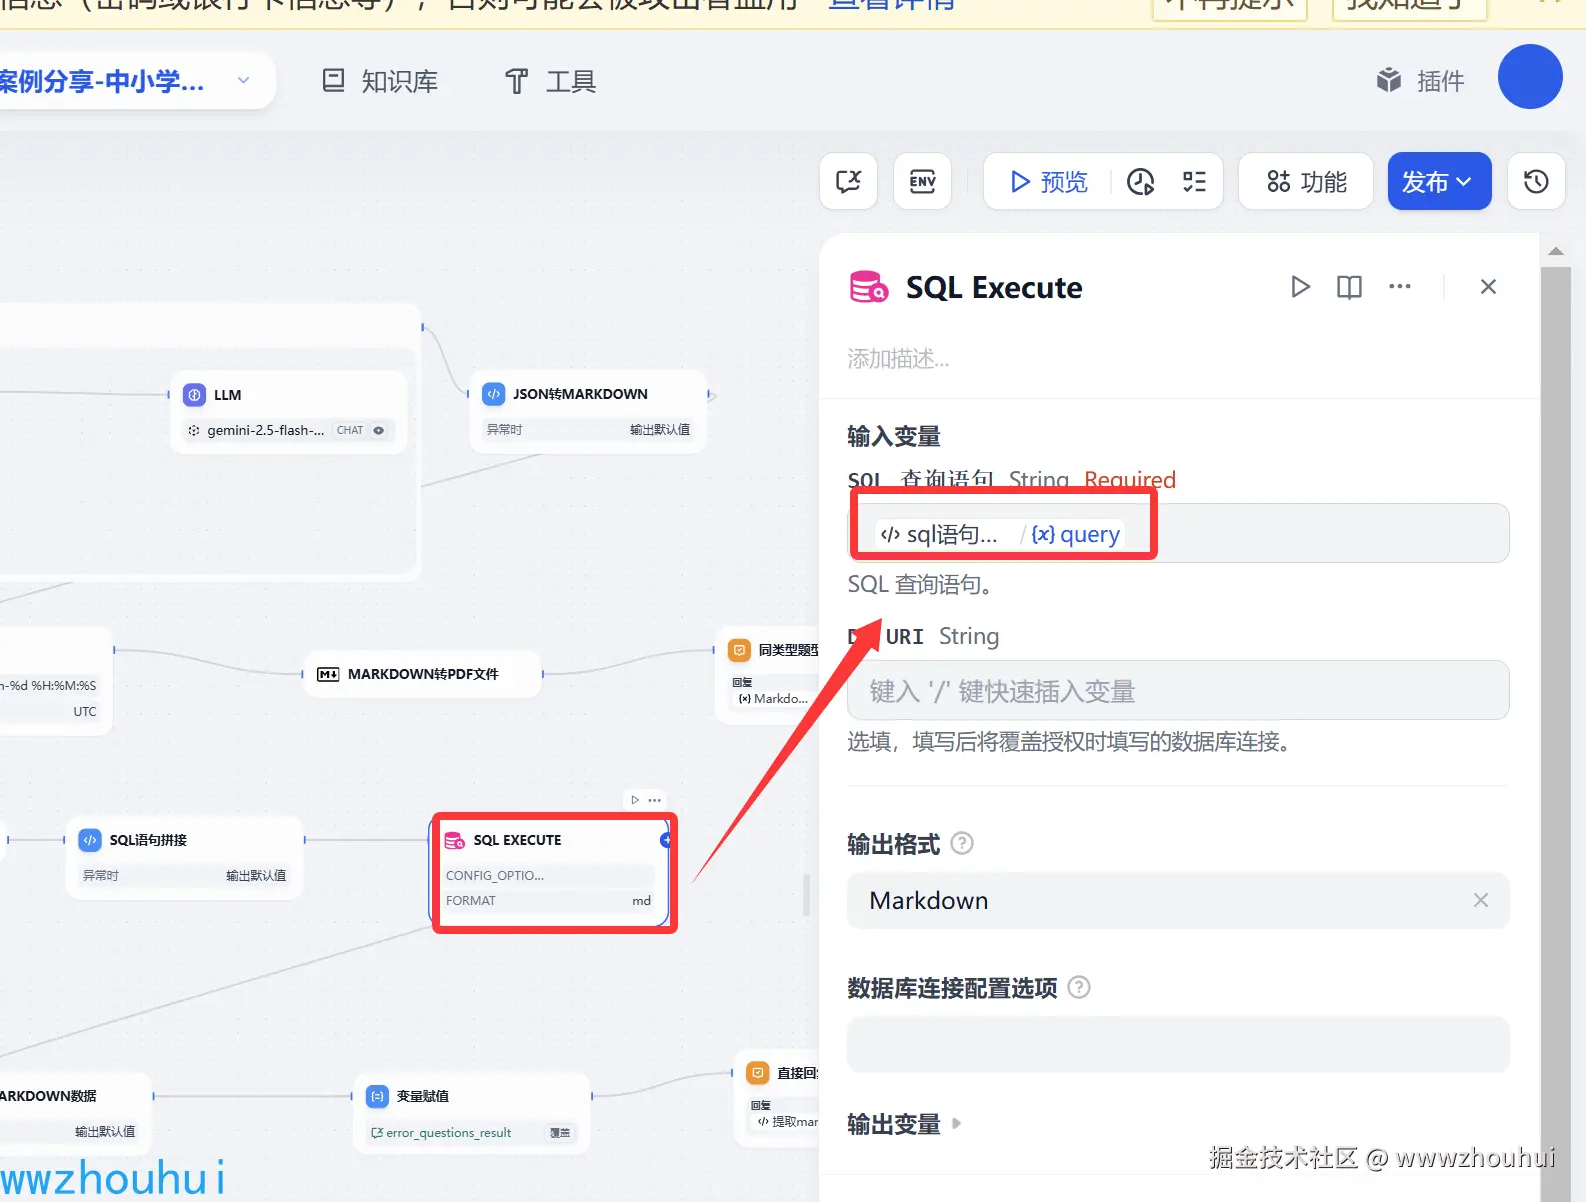The width and height of the screenshot is (1586, 1202).
Task: Open the ENV environment variables panel
Action: (x=922, y=181)
